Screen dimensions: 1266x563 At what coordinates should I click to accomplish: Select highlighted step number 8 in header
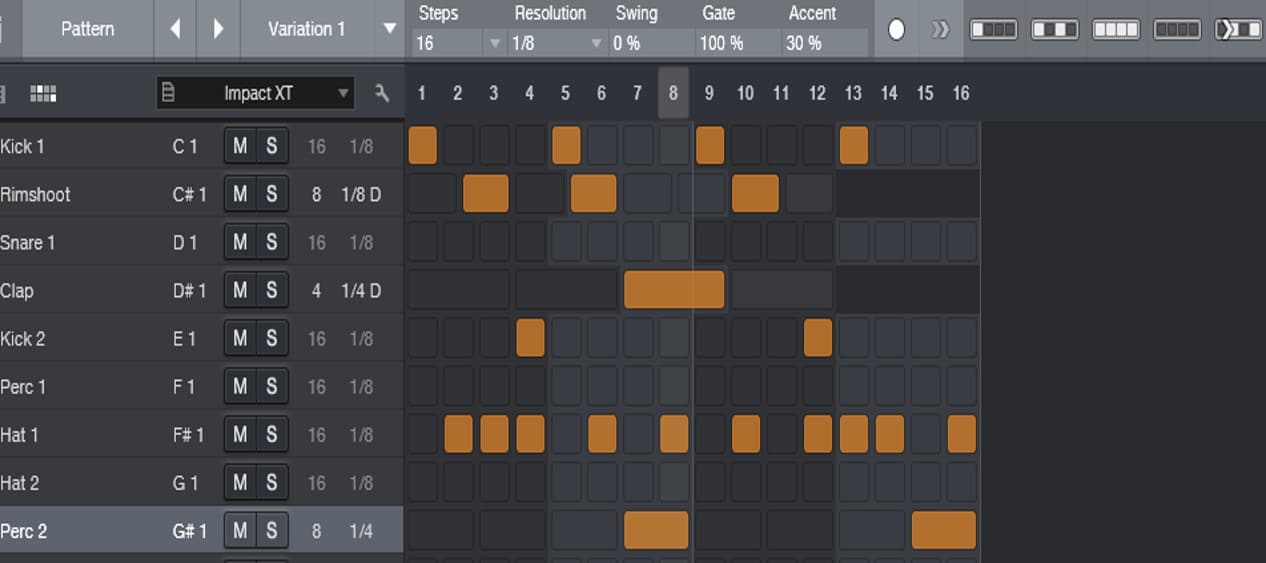coord(673,93)
